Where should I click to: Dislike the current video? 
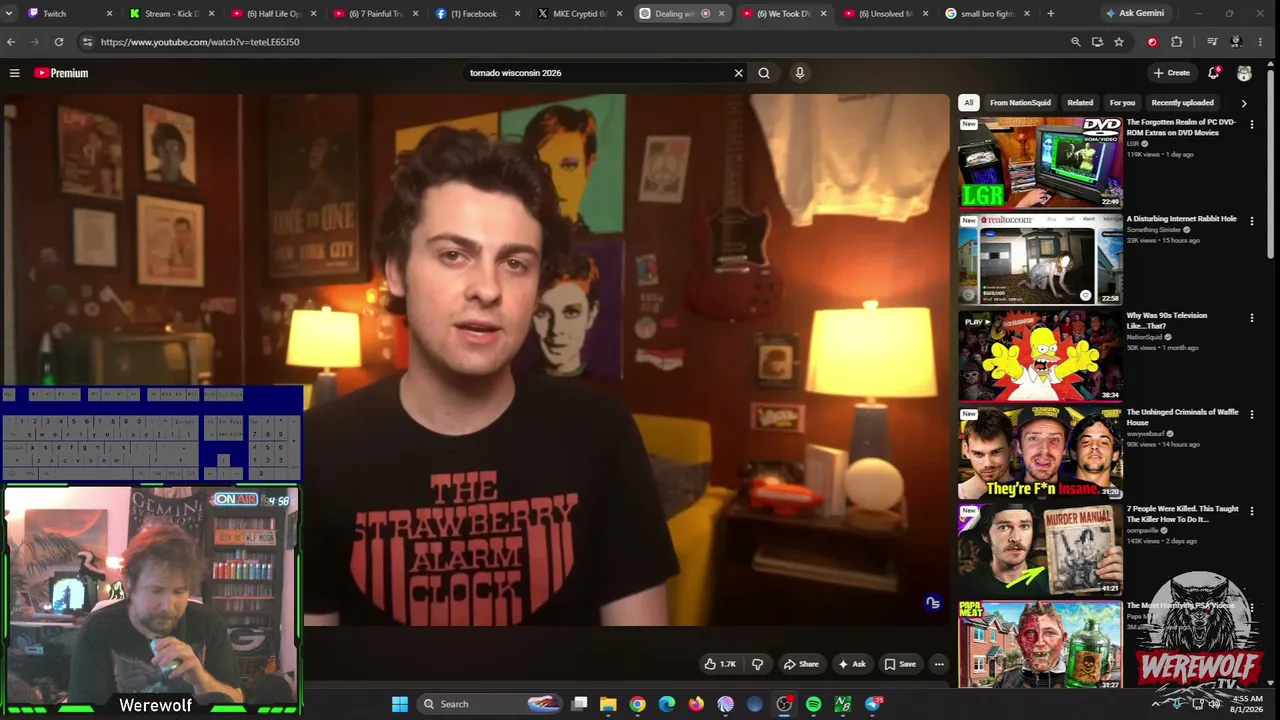757,664
